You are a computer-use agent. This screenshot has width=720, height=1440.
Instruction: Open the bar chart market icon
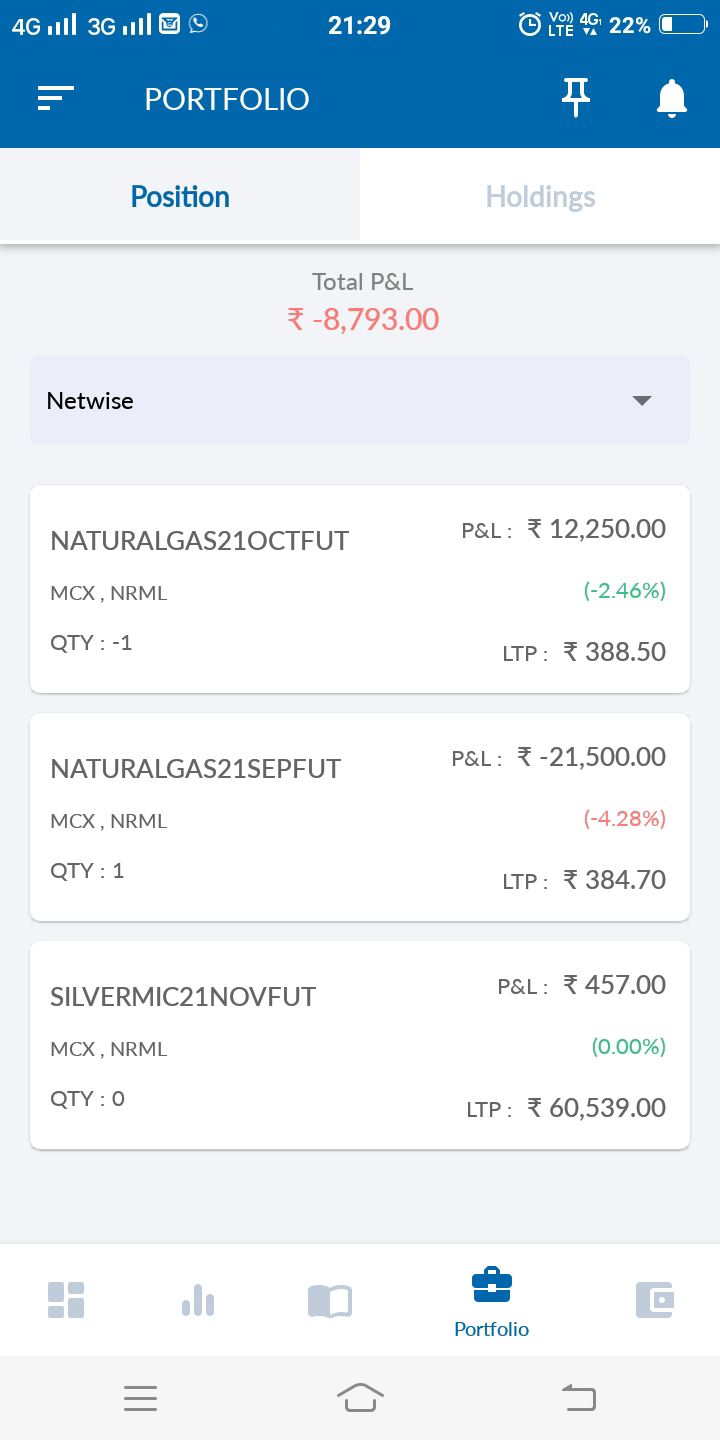coord(198,1299)
